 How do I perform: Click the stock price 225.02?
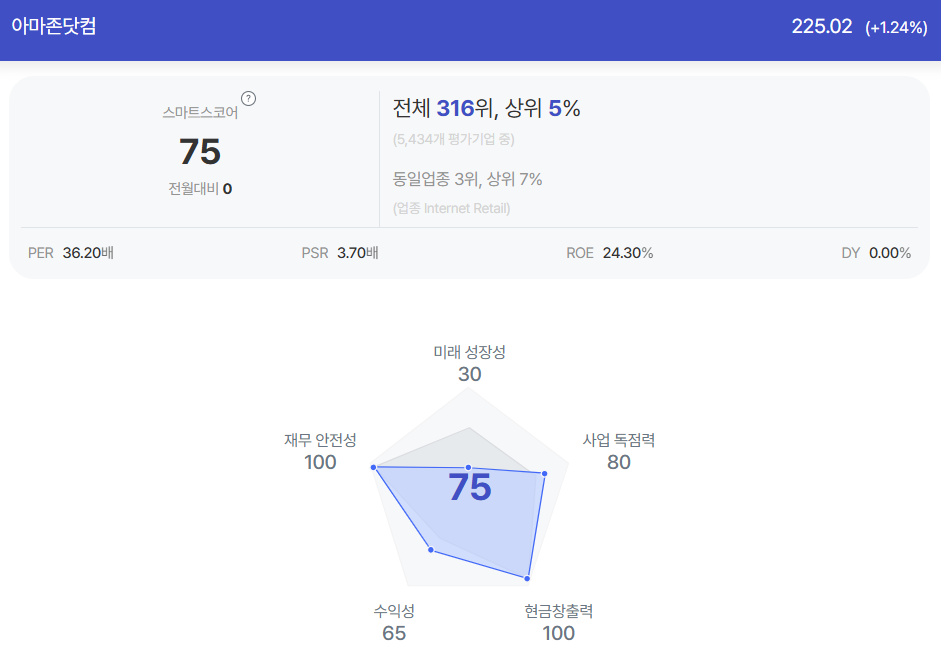point(822,26)
